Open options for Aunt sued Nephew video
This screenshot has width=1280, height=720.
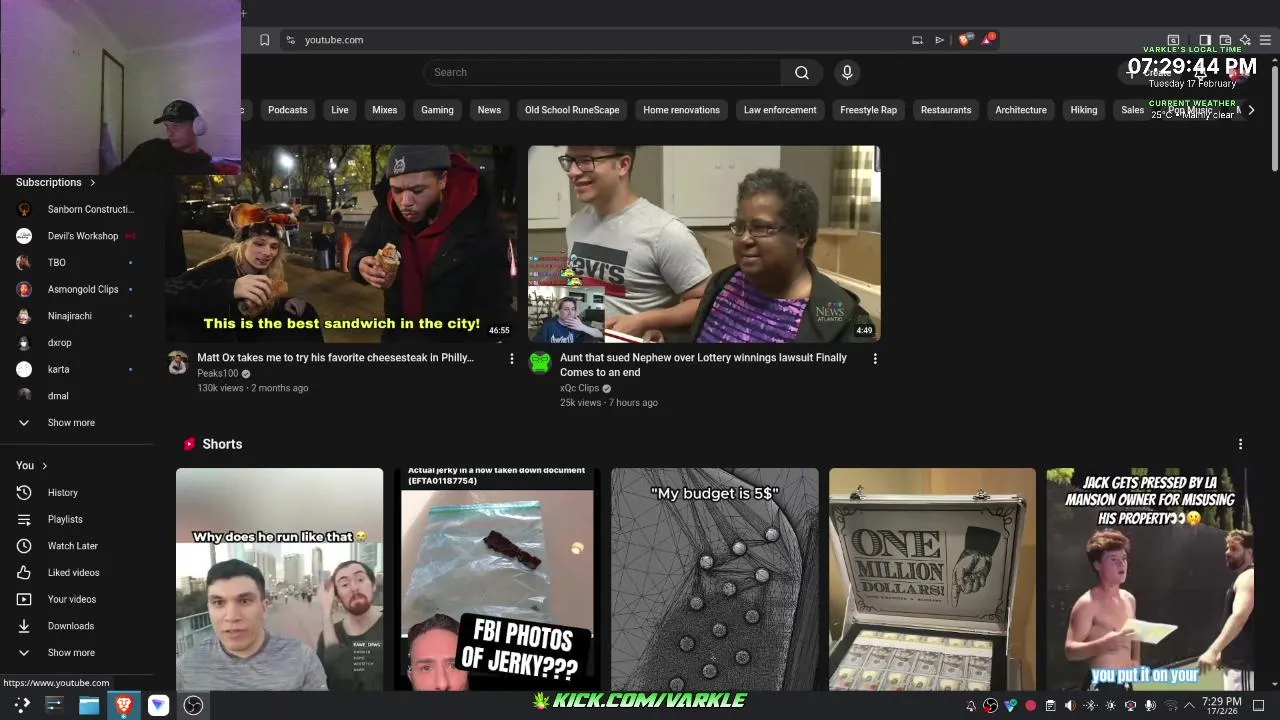(x=875, y=358)
